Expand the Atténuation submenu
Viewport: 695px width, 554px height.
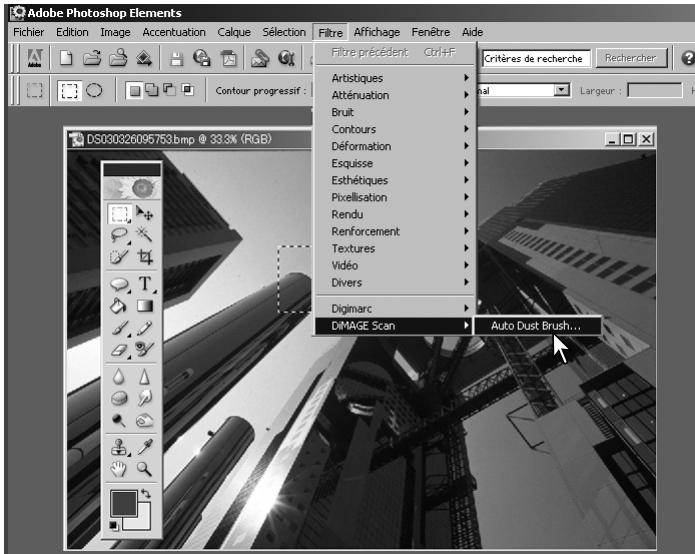pos(394,95)
